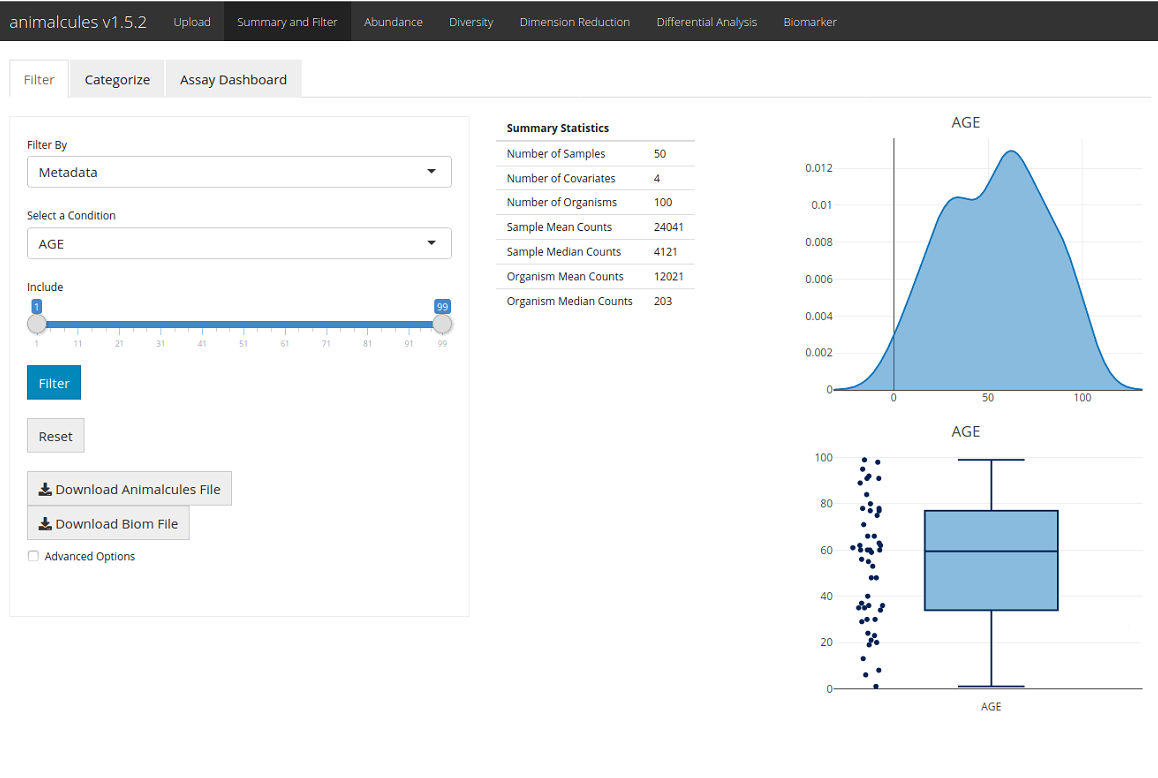
Task: Click the Number of Covariates value 4
Action: click(657, 178)
